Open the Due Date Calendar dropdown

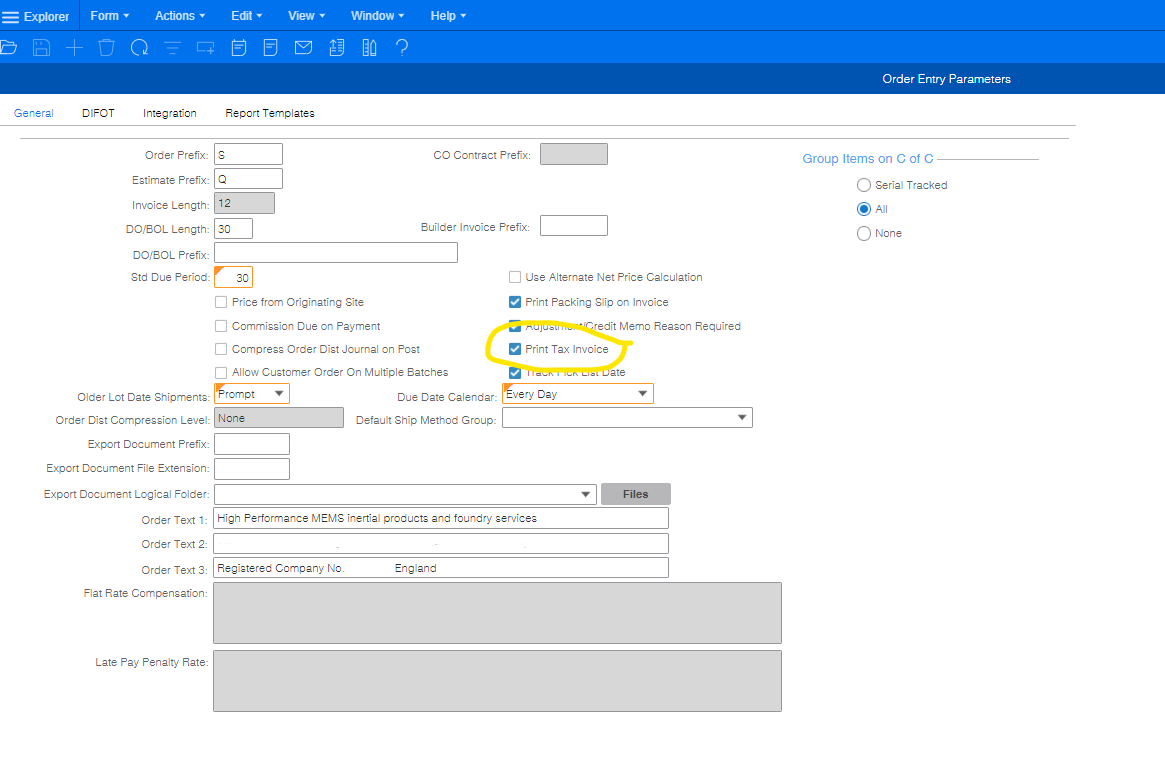(642, 394)
